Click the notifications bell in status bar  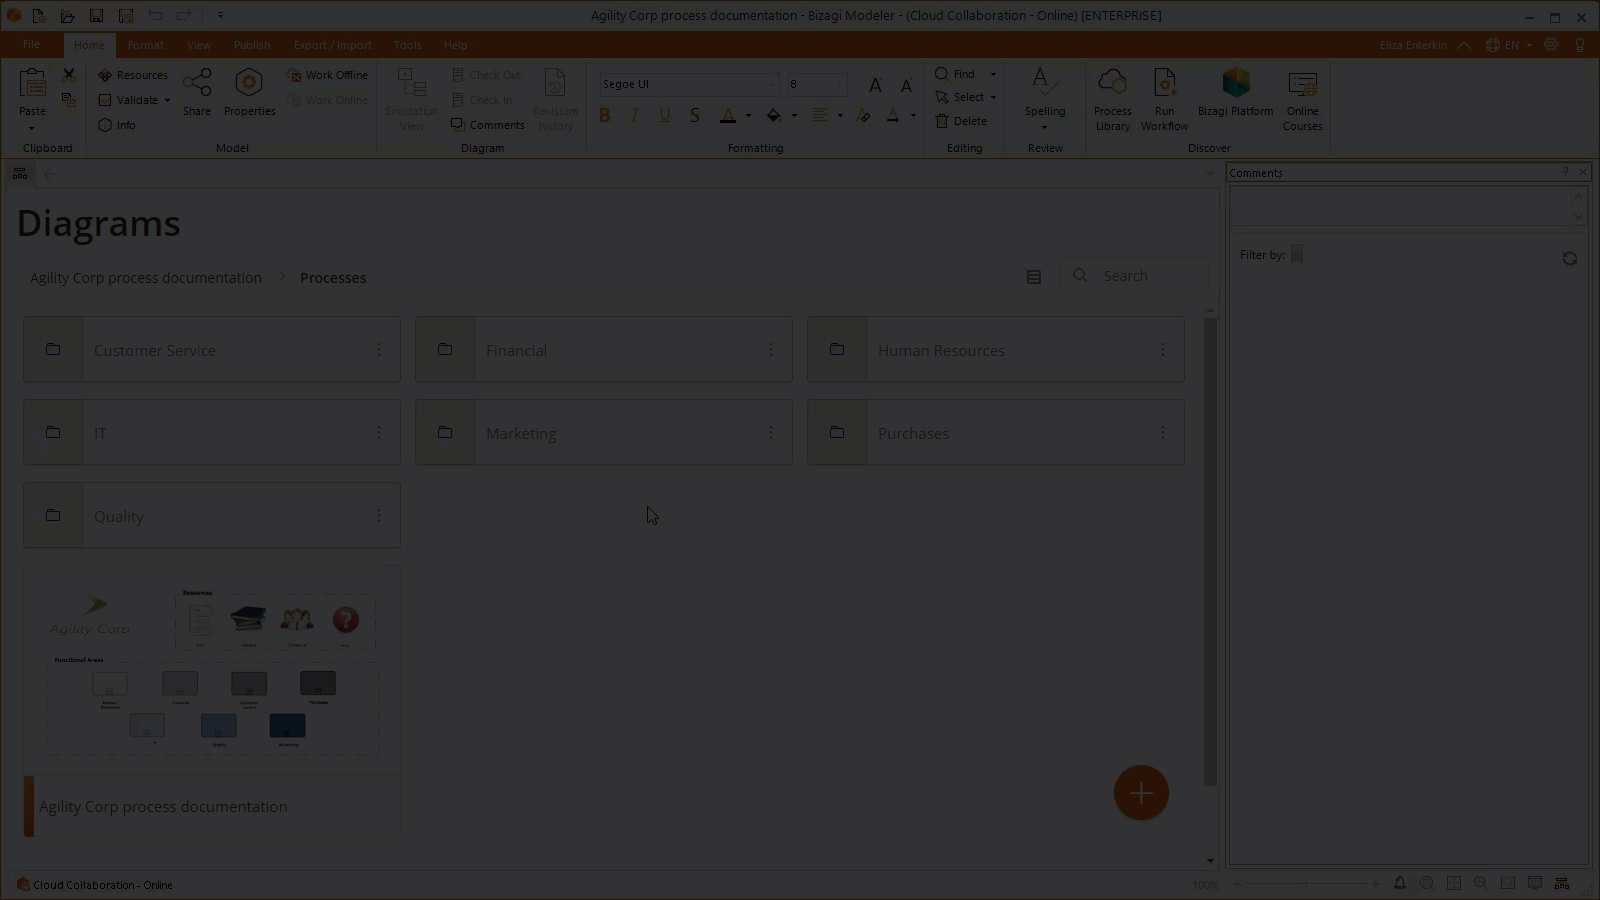coord(1400,884)
